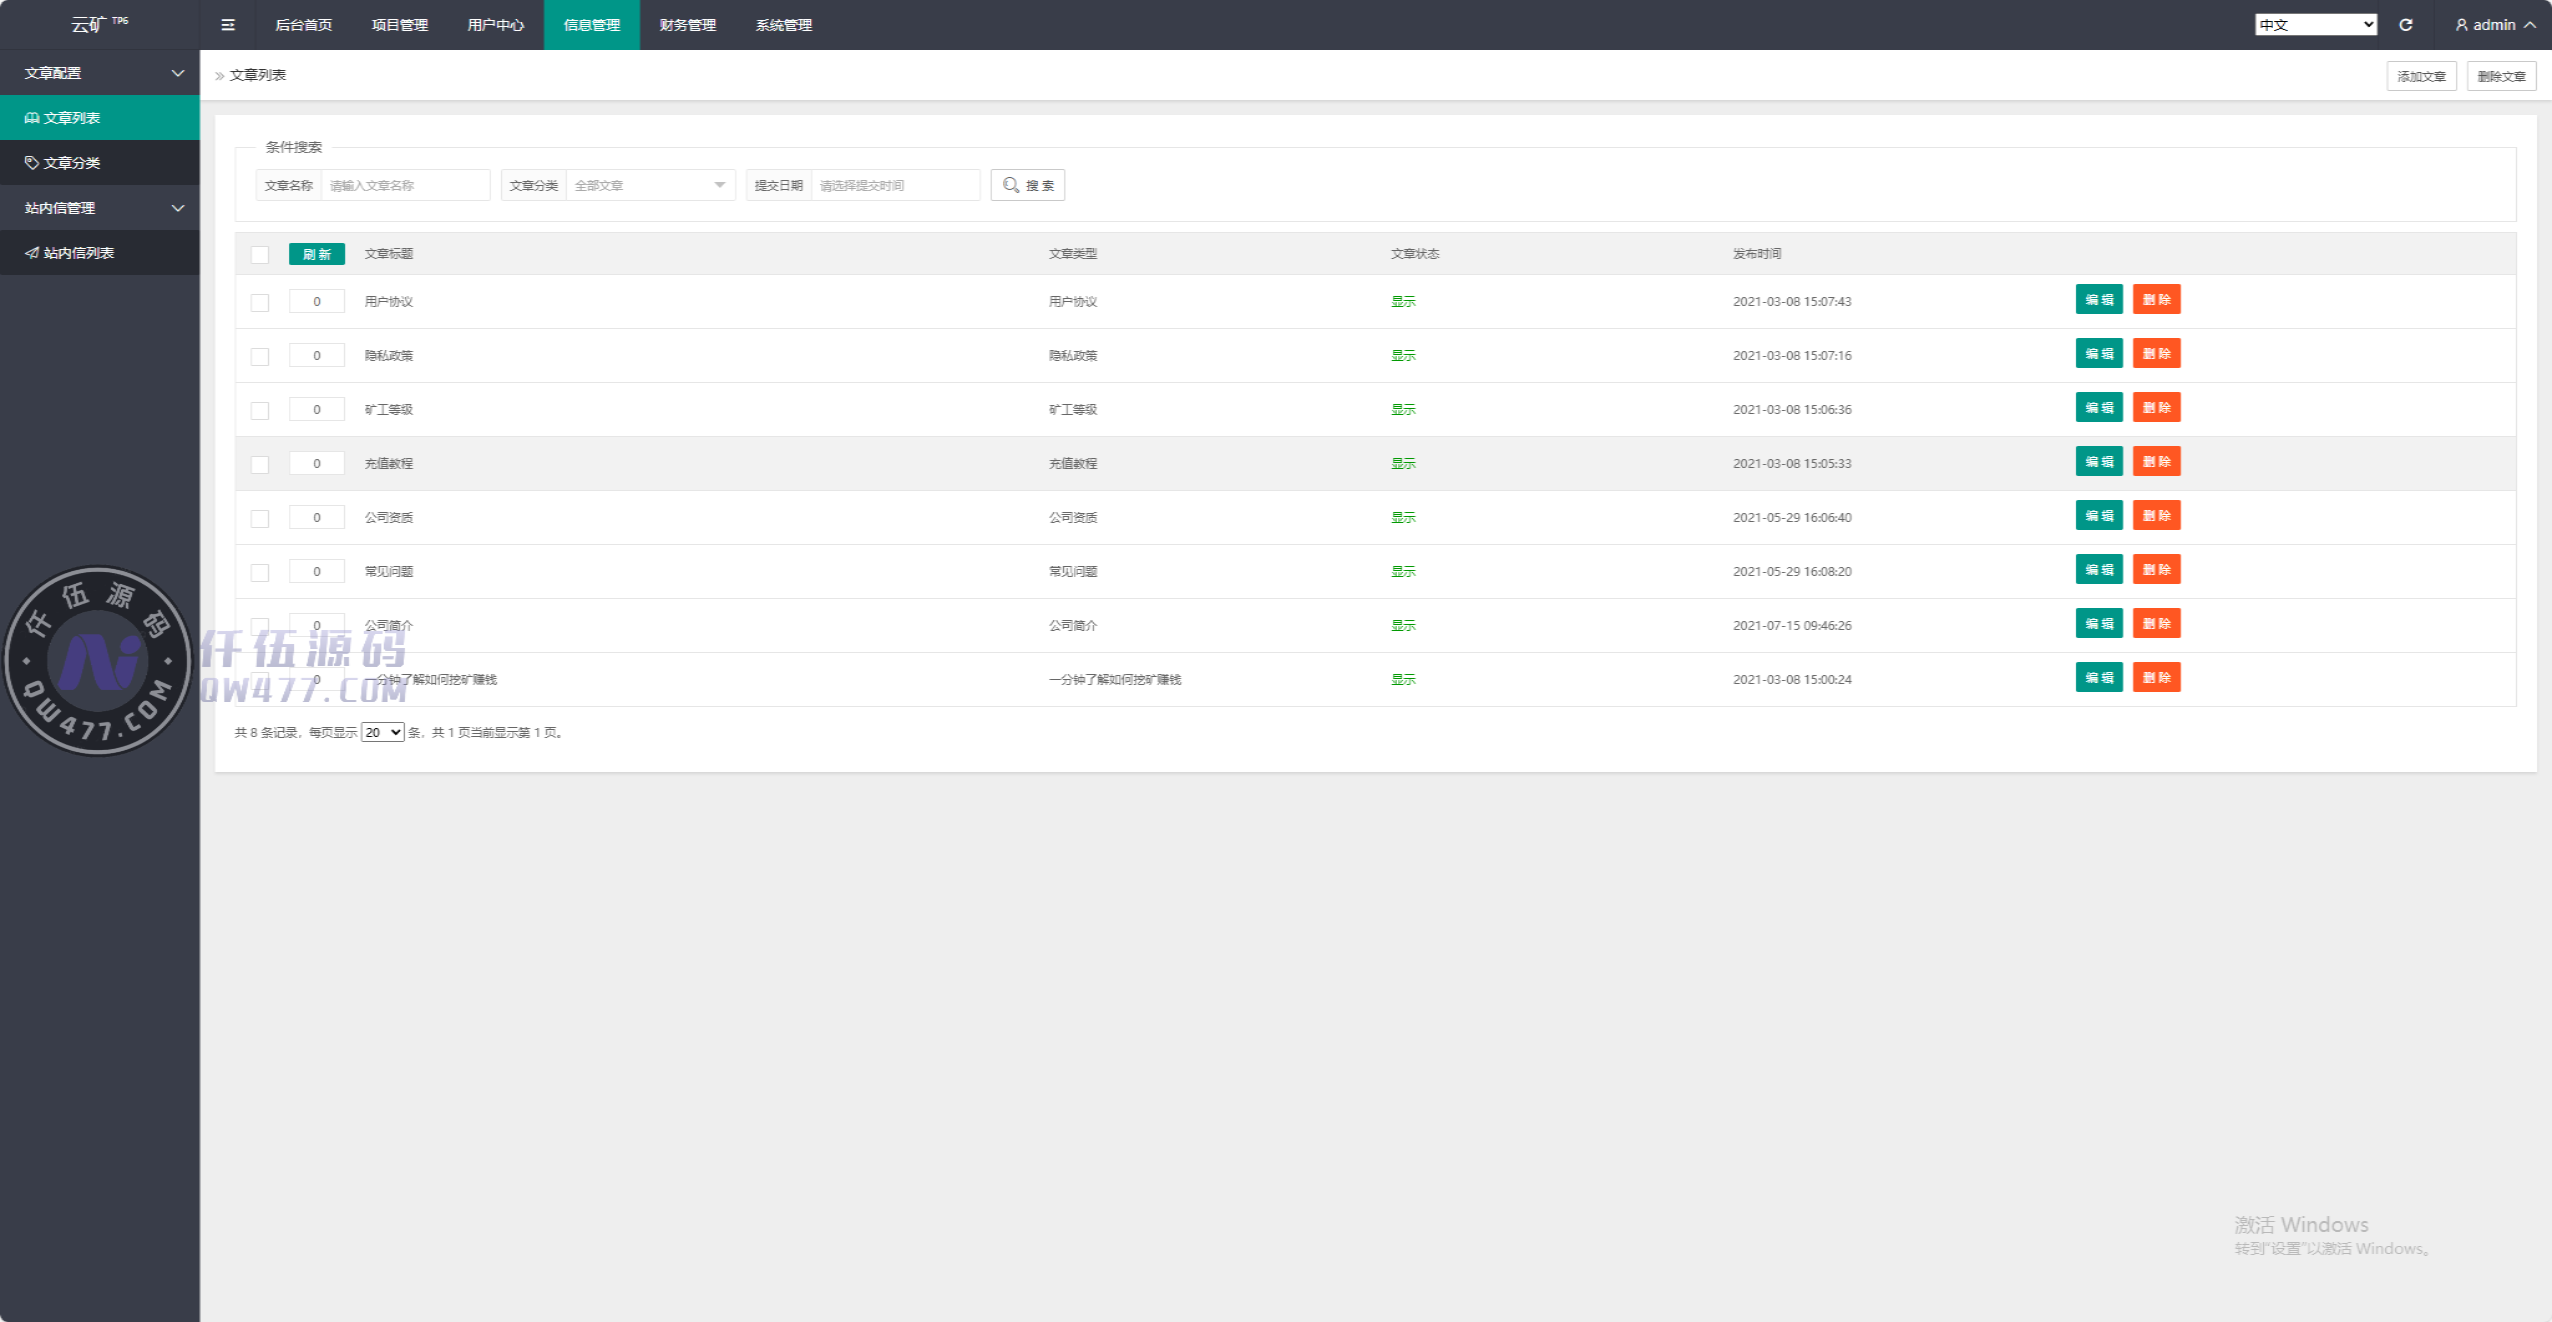Click the red 删除 button for 矿工等级
Image resolution: width=2552 pixels, height=1322 pixels.
pyautogui.click(x=2156, y=408)
